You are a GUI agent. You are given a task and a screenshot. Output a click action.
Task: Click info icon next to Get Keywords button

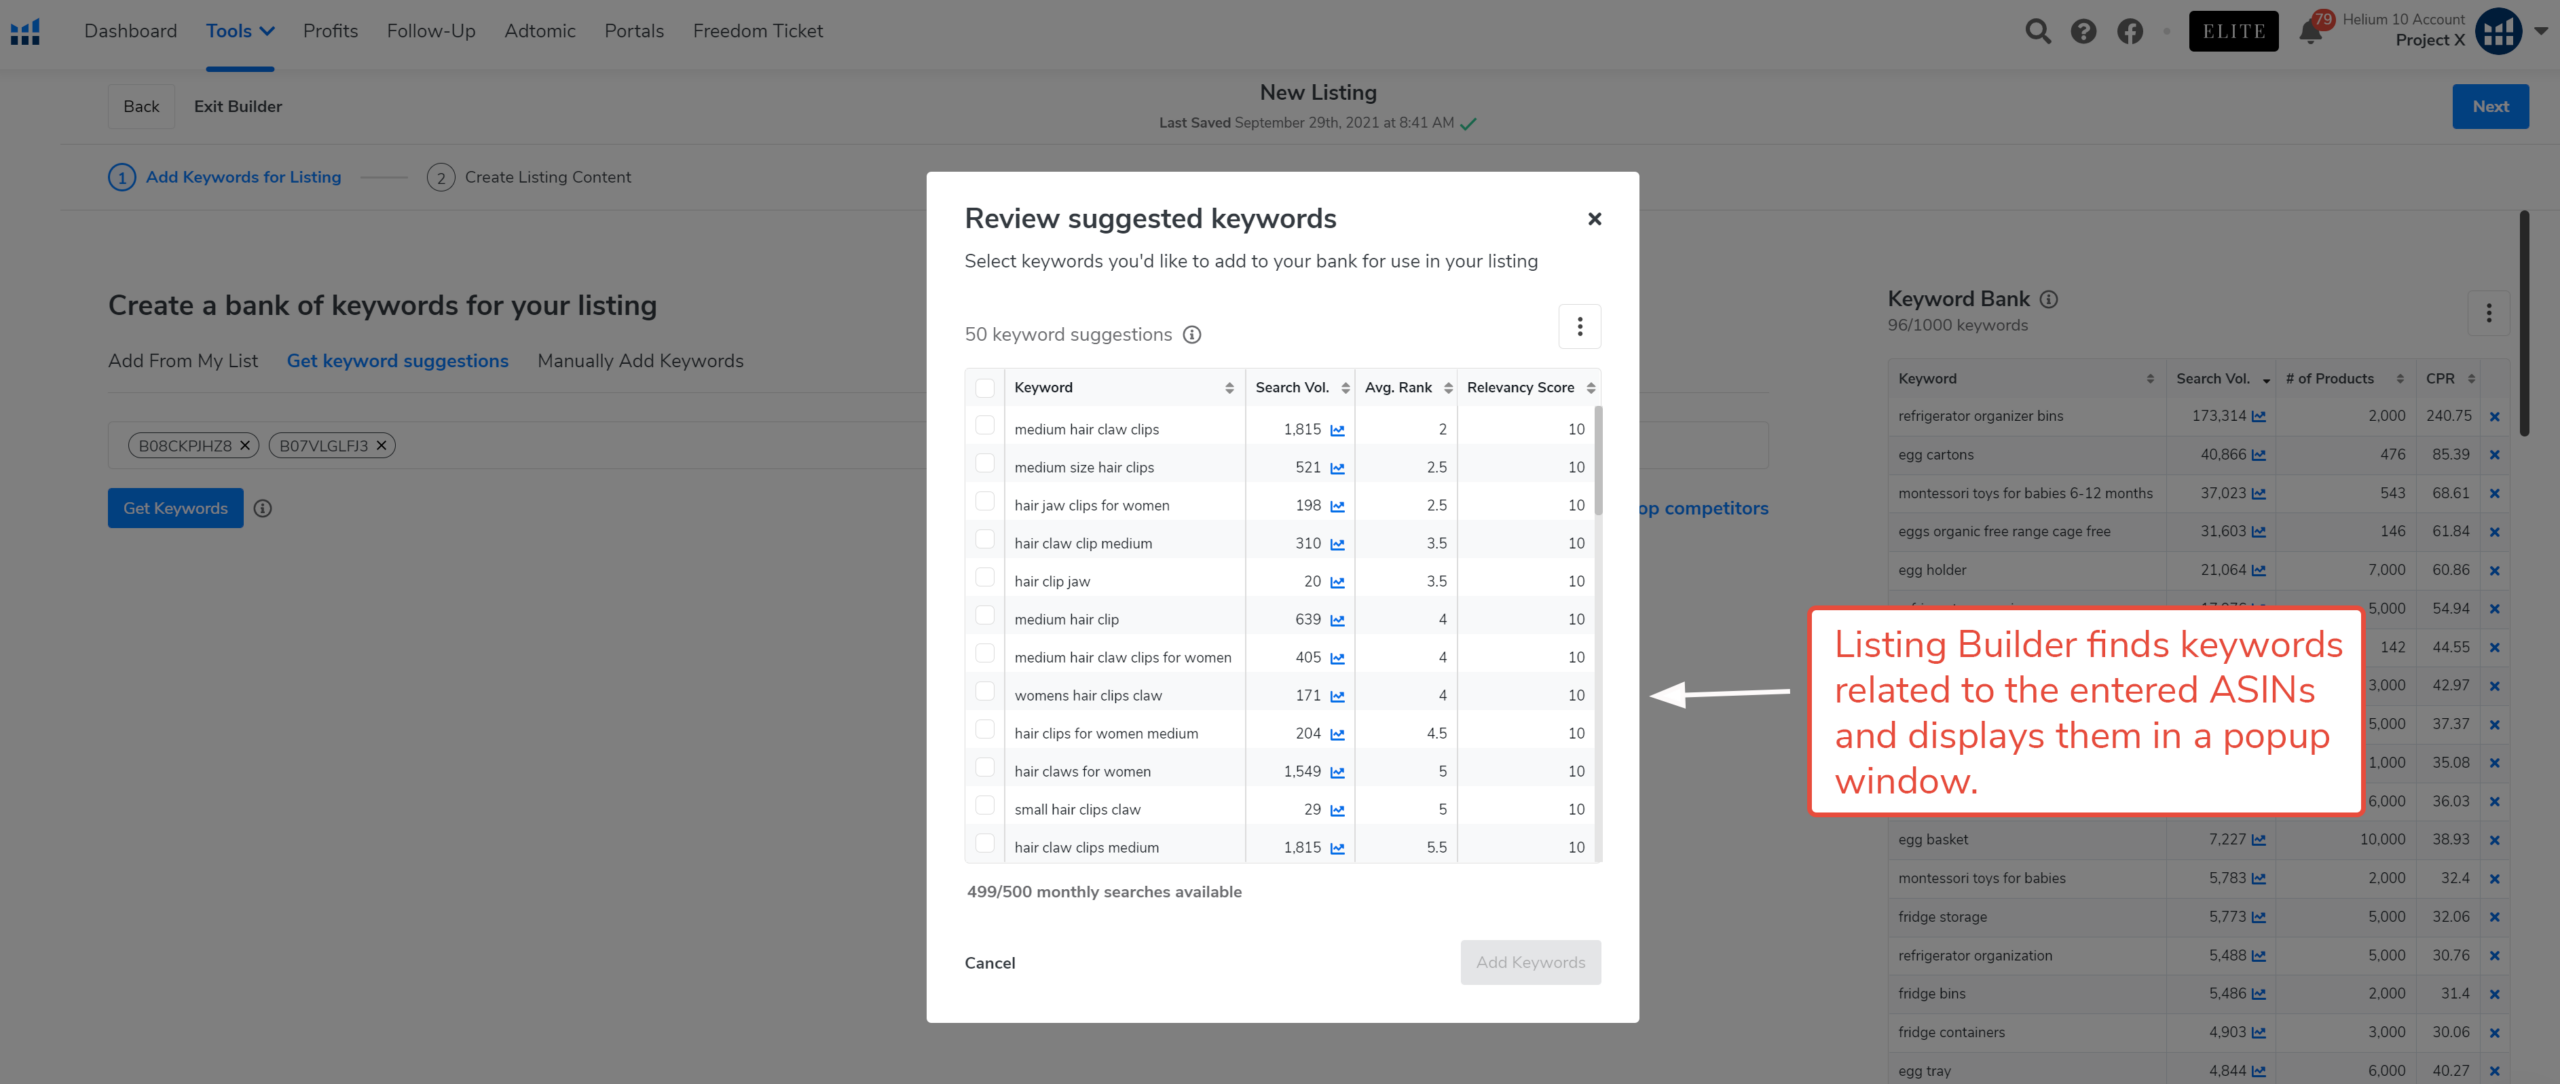(x=263, y=509)
